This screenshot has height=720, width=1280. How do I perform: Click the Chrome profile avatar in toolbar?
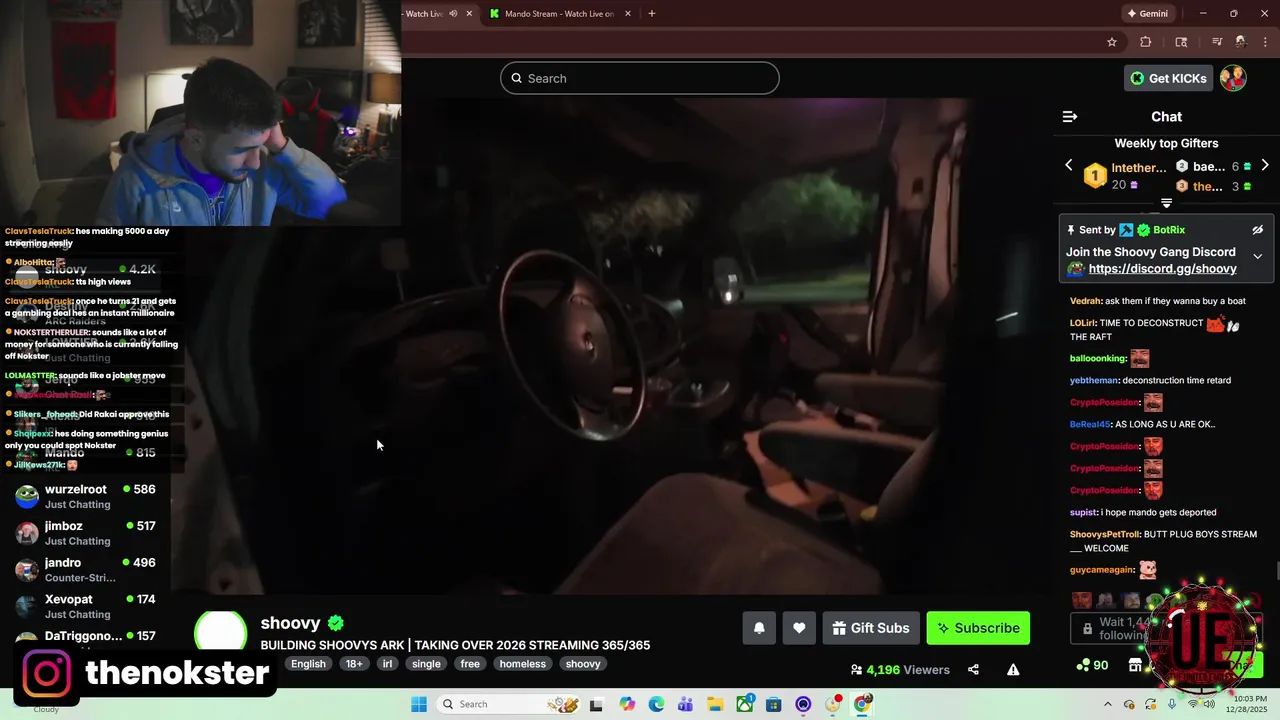(1240, 42)
